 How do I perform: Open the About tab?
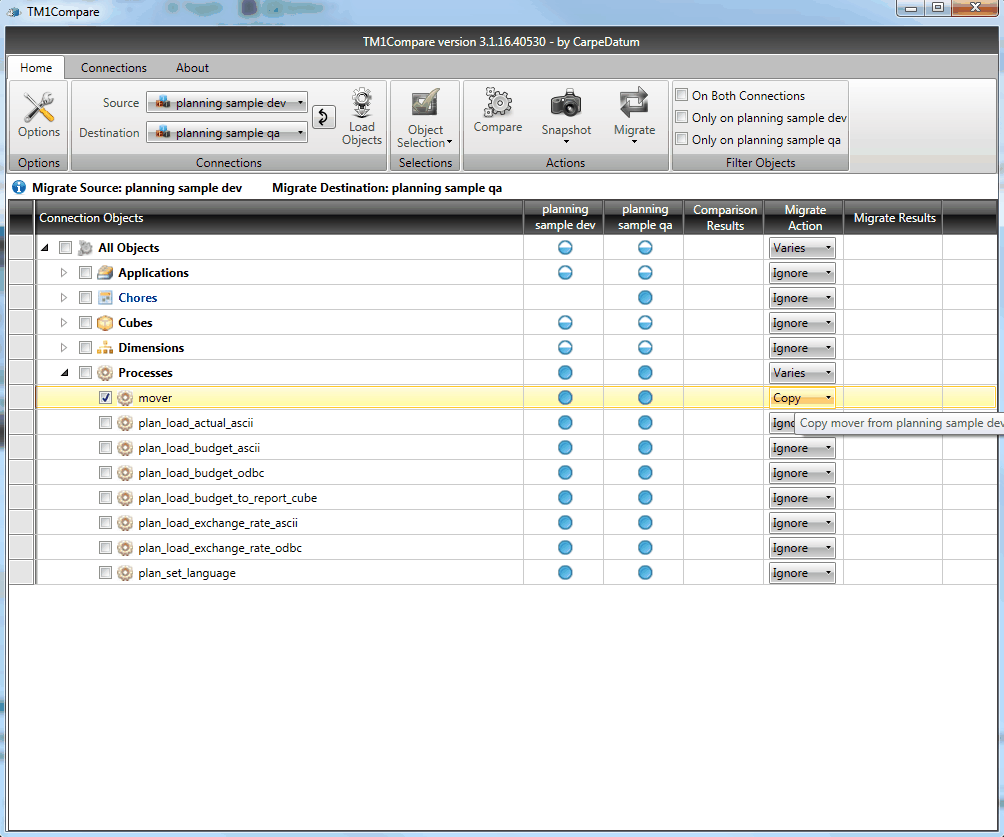tap(192, 68)
